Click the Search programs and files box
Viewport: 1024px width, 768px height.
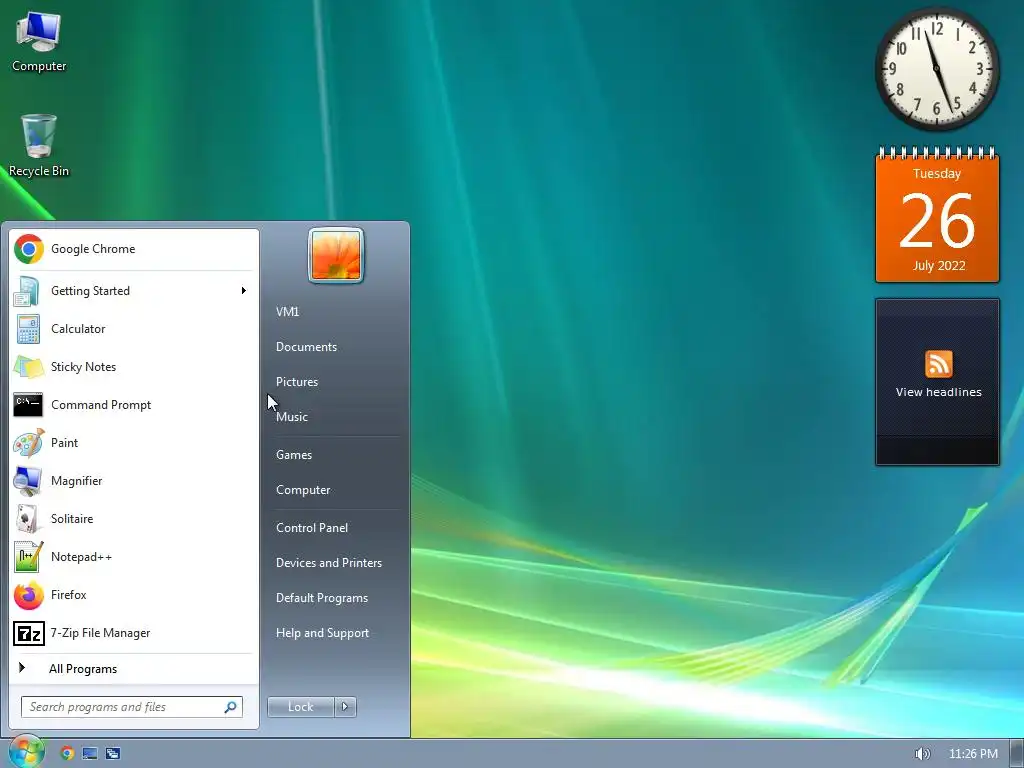[x=131, y=707]
